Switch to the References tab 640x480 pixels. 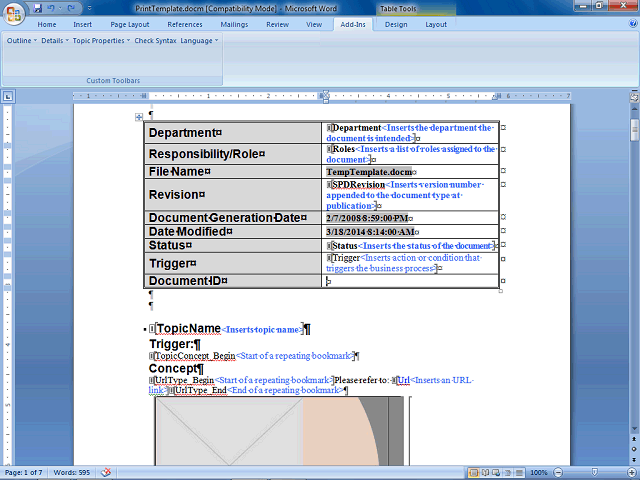click(185, 24)
